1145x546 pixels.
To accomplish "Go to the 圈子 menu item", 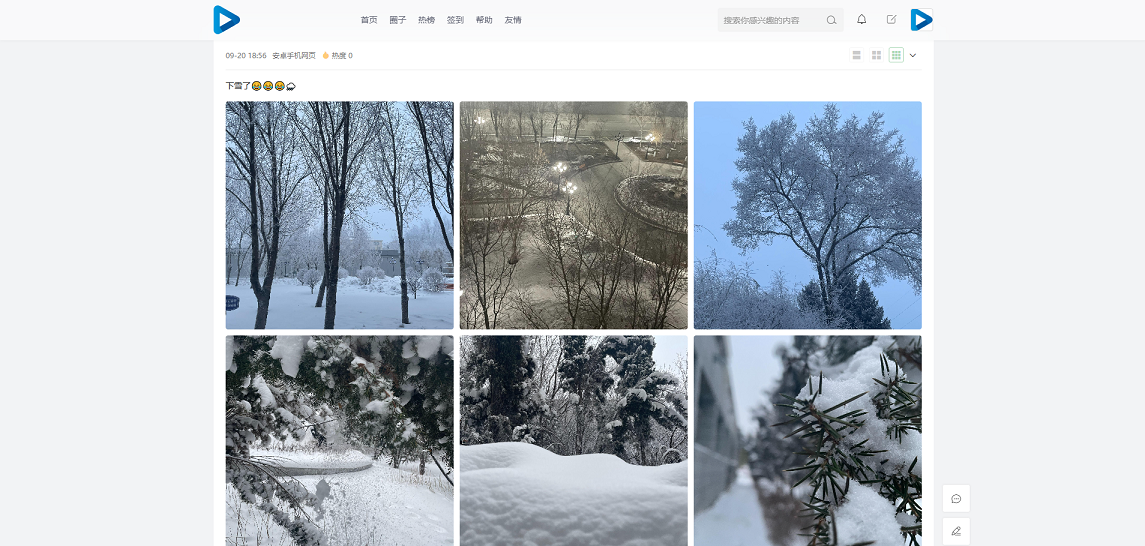I will click(397, 20).
